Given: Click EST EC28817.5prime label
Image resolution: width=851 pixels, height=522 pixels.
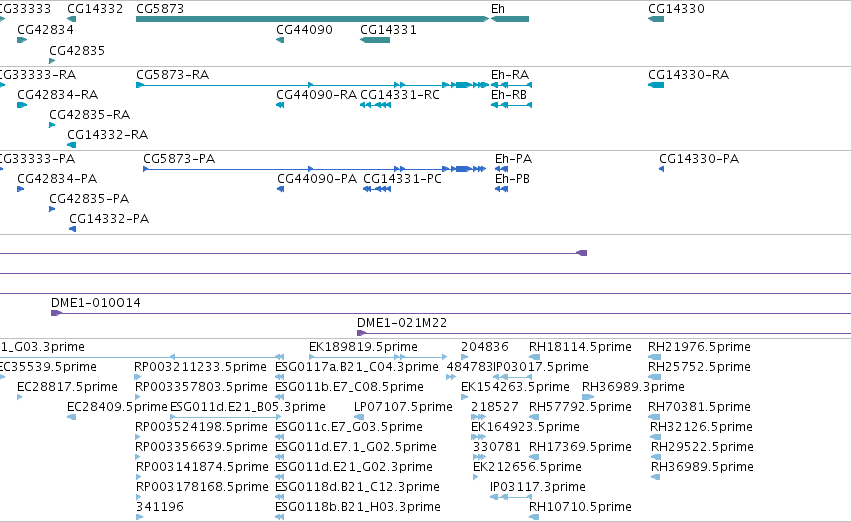Looking at the screenshot, I should click(67, 387).
